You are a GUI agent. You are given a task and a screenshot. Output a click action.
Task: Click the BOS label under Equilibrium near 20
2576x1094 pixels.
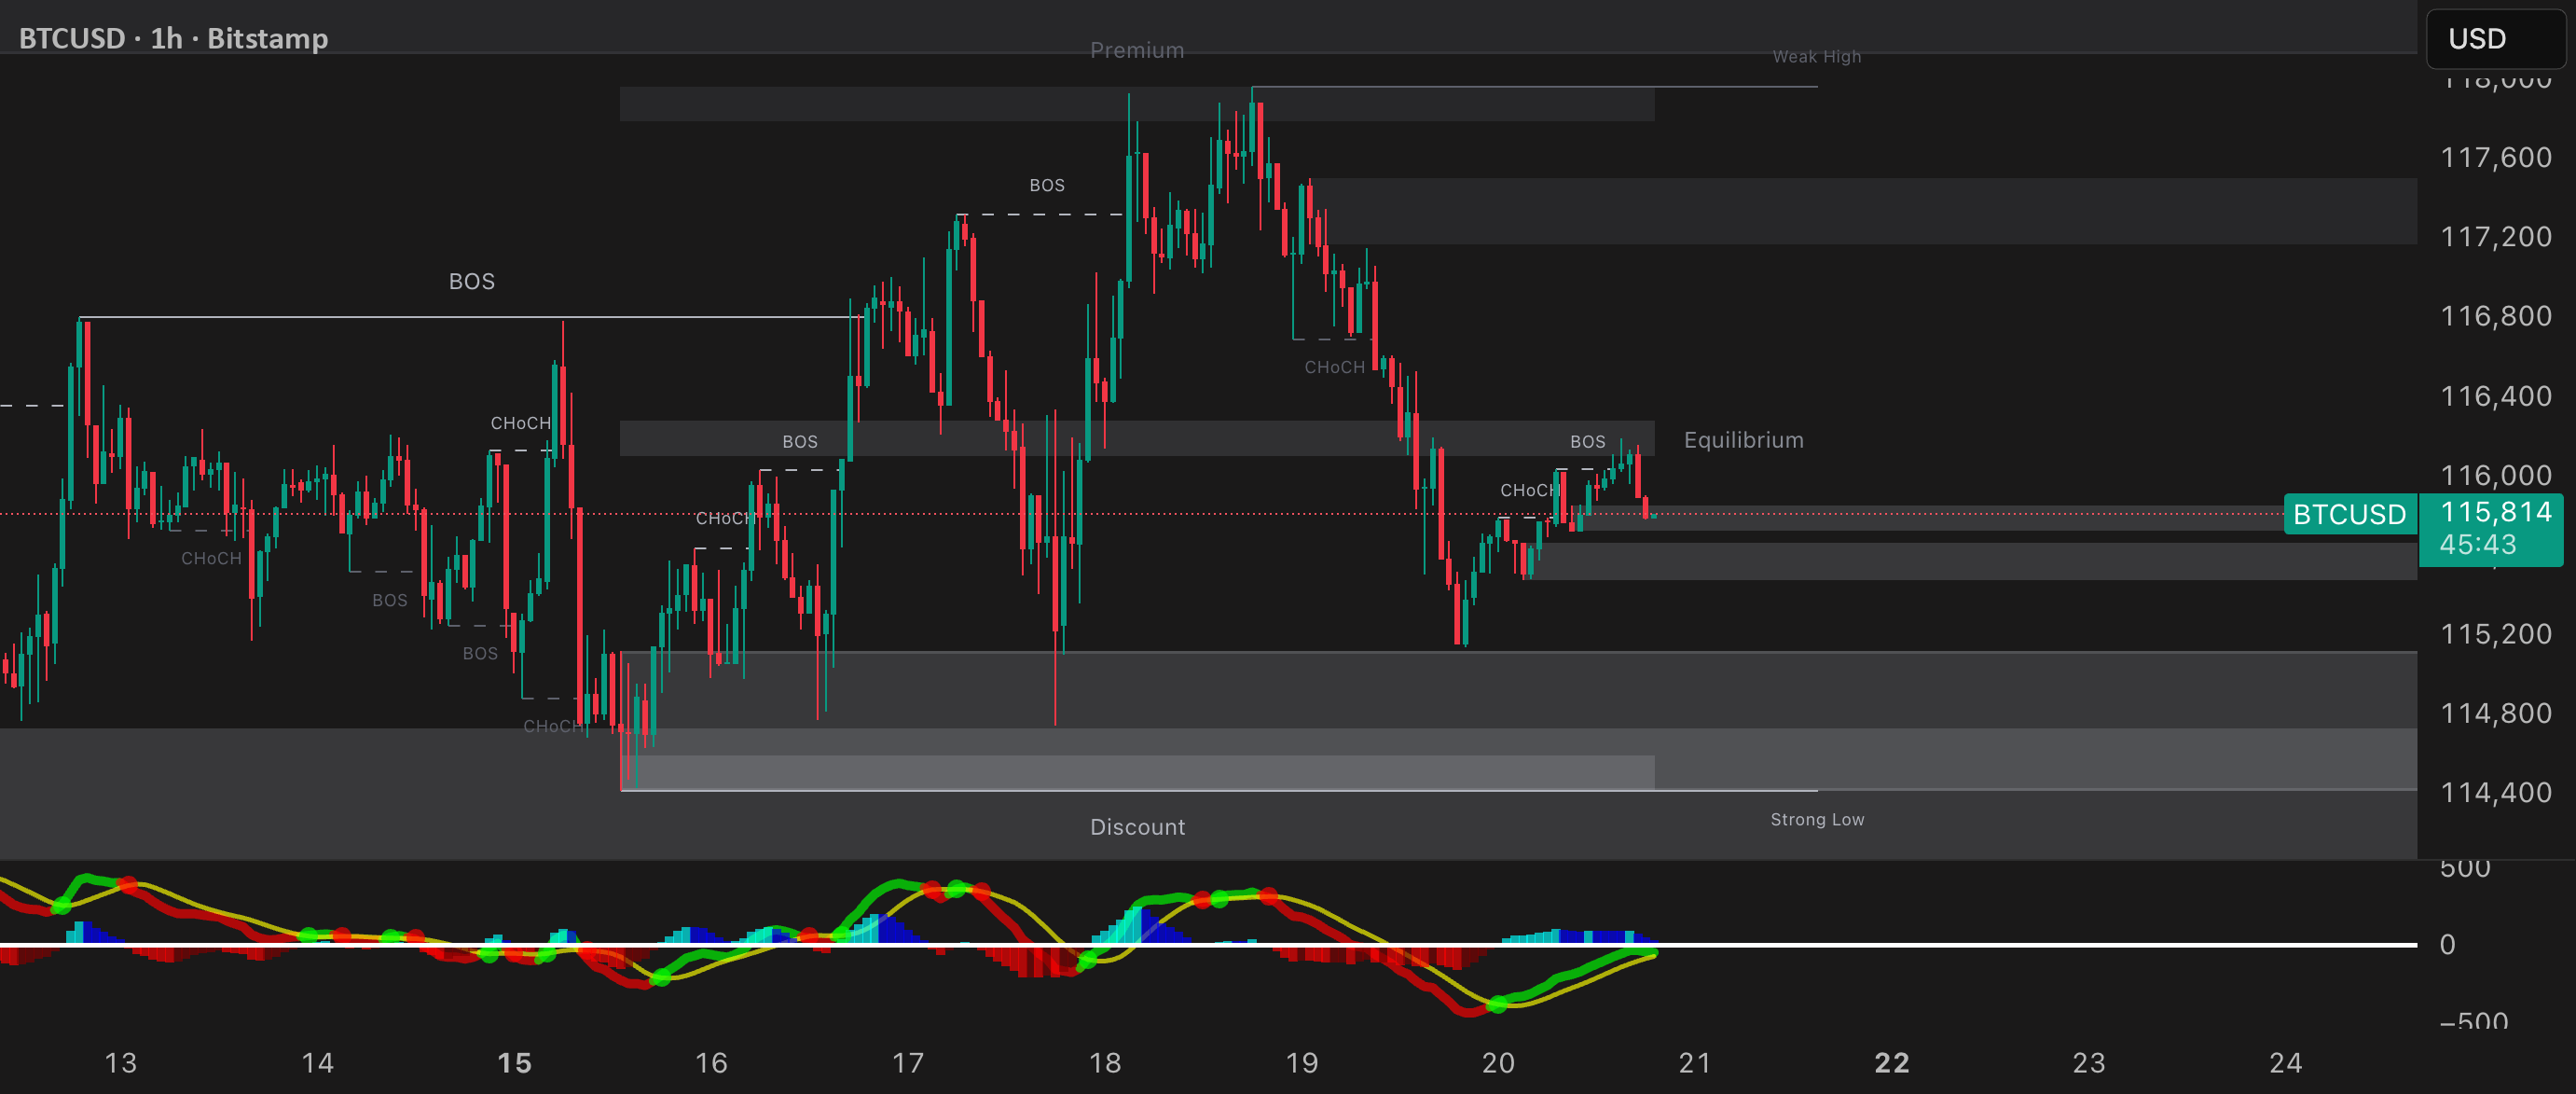(1587, 442)
